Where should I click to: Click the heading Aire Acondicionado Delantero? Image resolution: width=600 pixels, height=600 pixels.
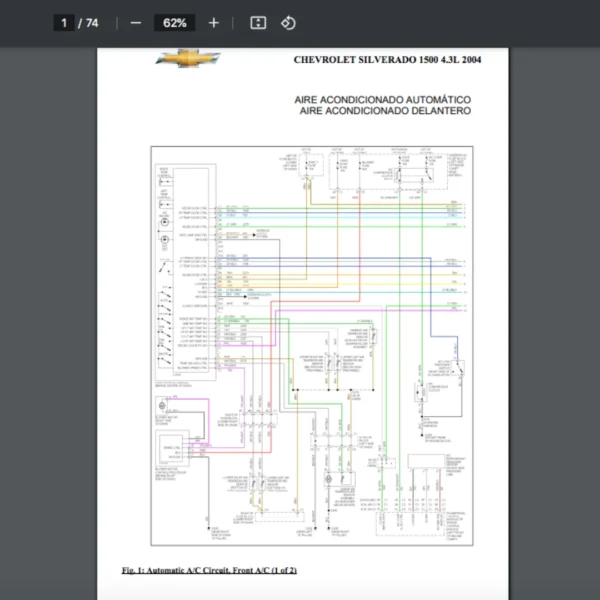point(384,111)
